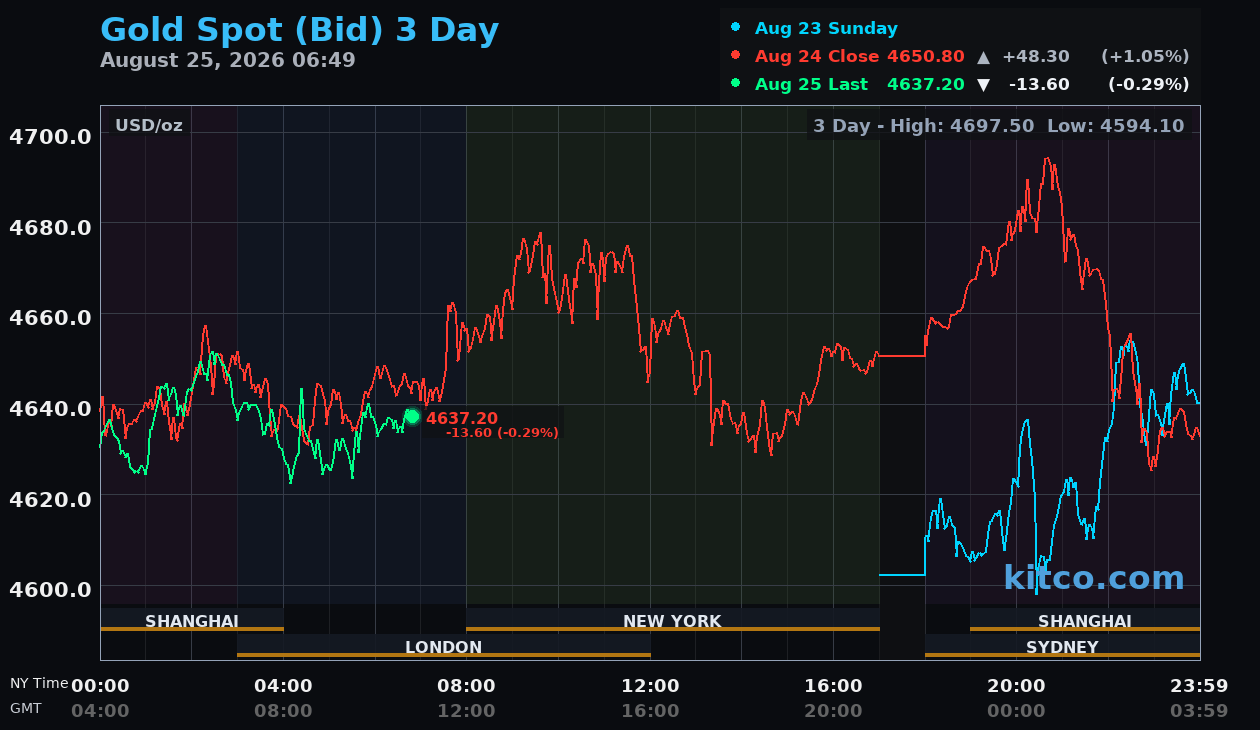Screen dimensions: 1260x730
Task: Click the 16:00 NY time tick label
Action: [x=833, y=686]
